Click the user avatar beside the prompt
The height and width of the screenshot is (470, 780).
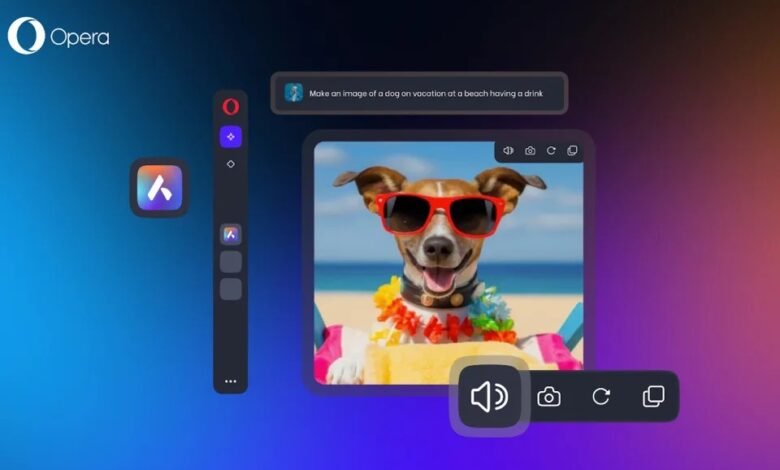(x=293, y=93)
